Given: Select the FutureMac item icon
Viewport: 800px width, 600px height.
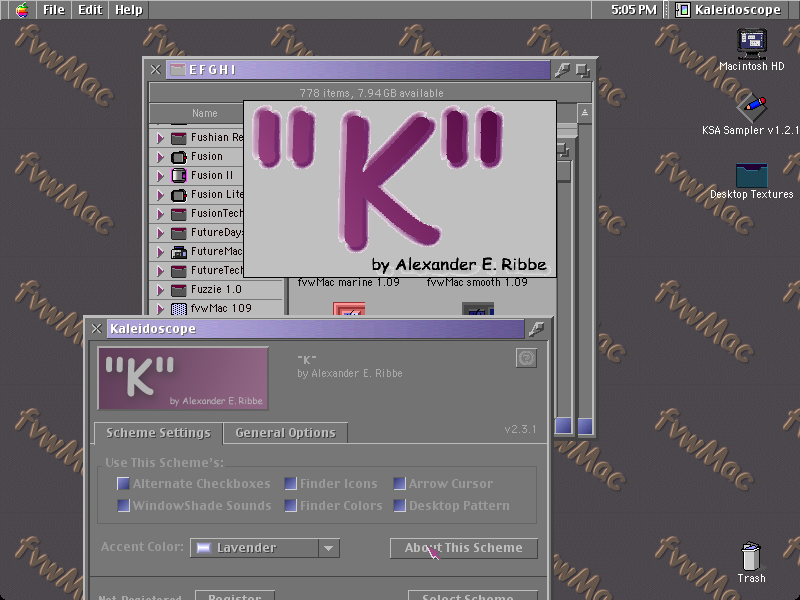Looking at the screenshot, I should (179, 252).
